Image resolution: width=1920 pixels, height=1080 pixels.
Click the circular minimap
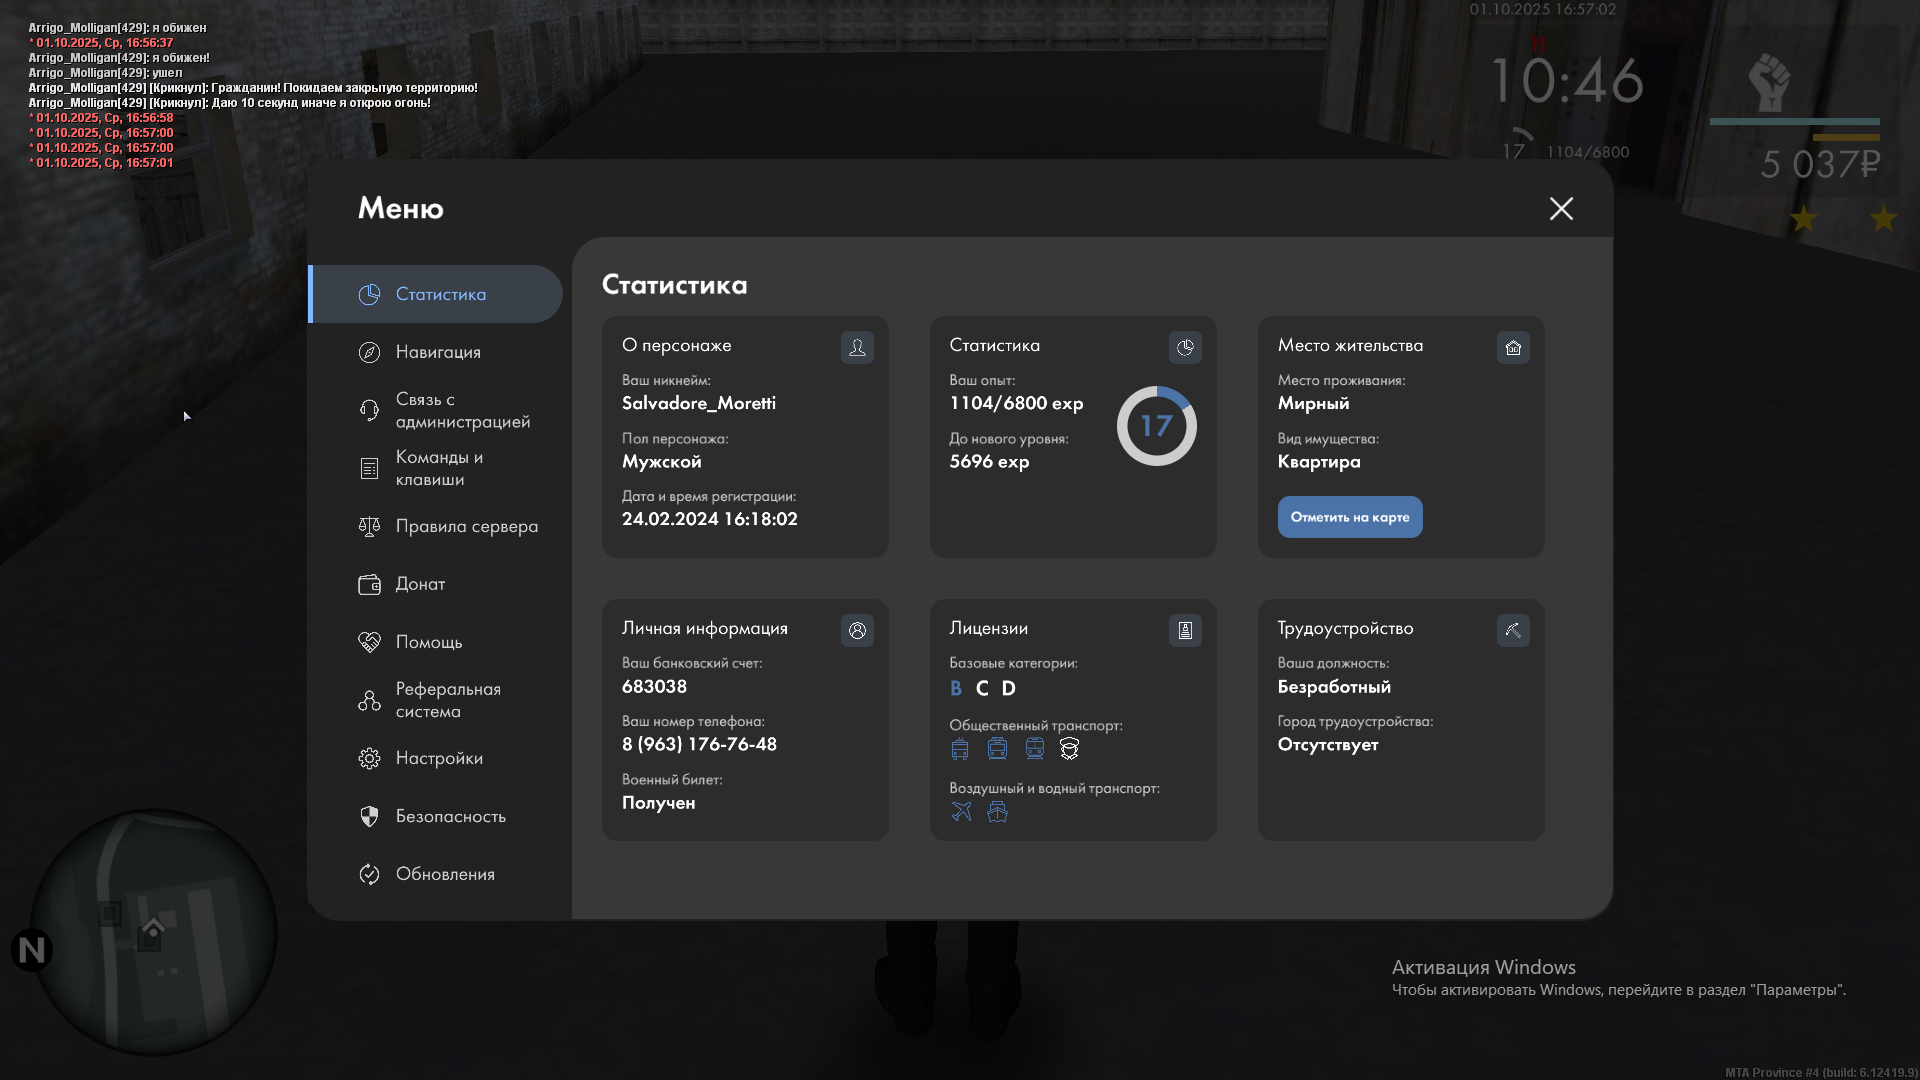pos(154,932)
